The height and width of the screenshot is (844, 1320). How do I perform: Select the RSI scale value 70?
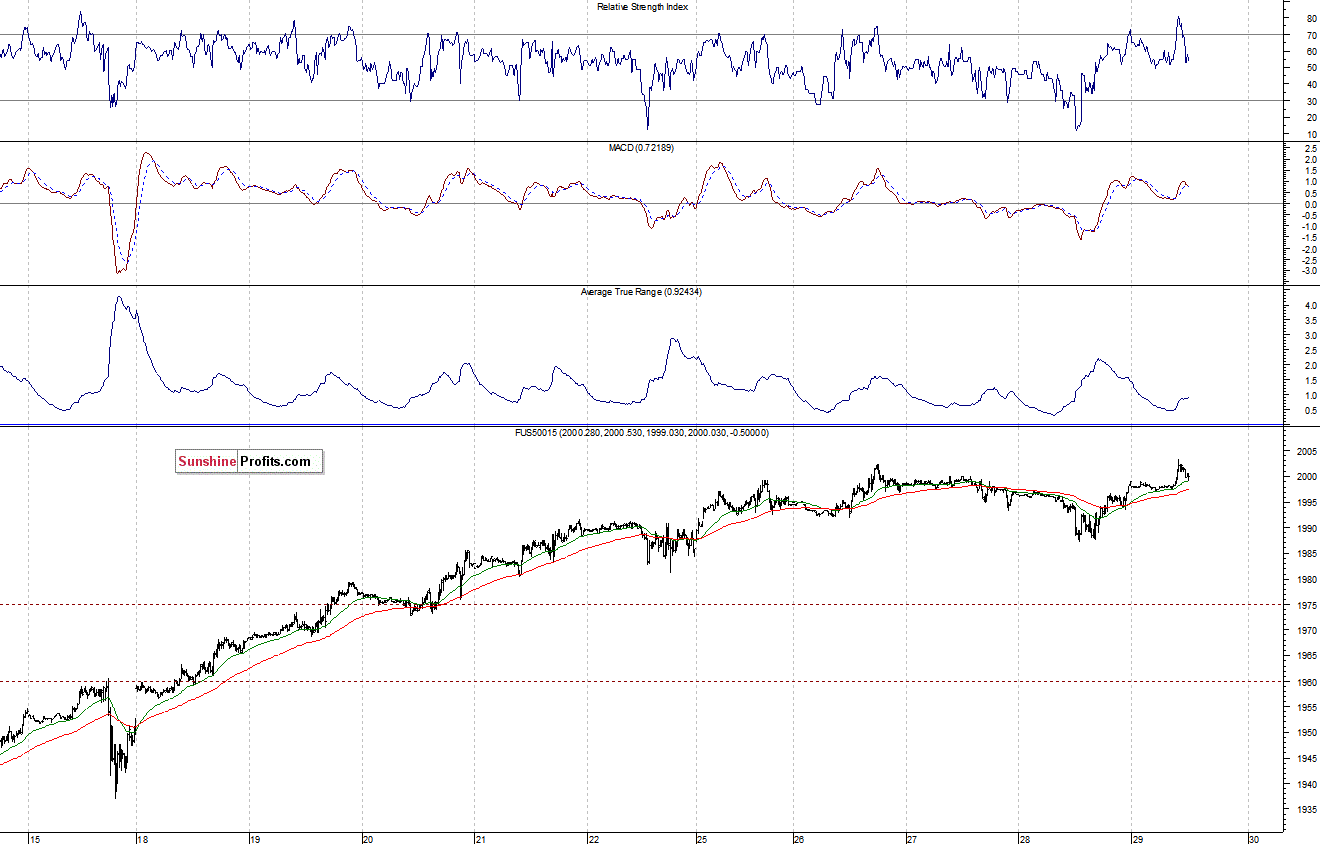[1310, 35]
